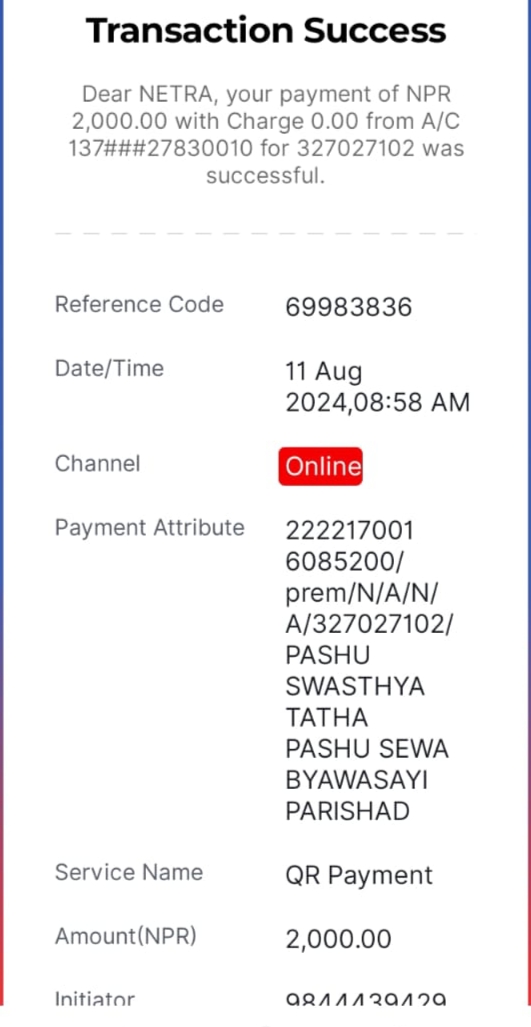Tap the red Online channel badge
Screen dimensions: 531x1027
pyautogui.click(x=320, y=466)
